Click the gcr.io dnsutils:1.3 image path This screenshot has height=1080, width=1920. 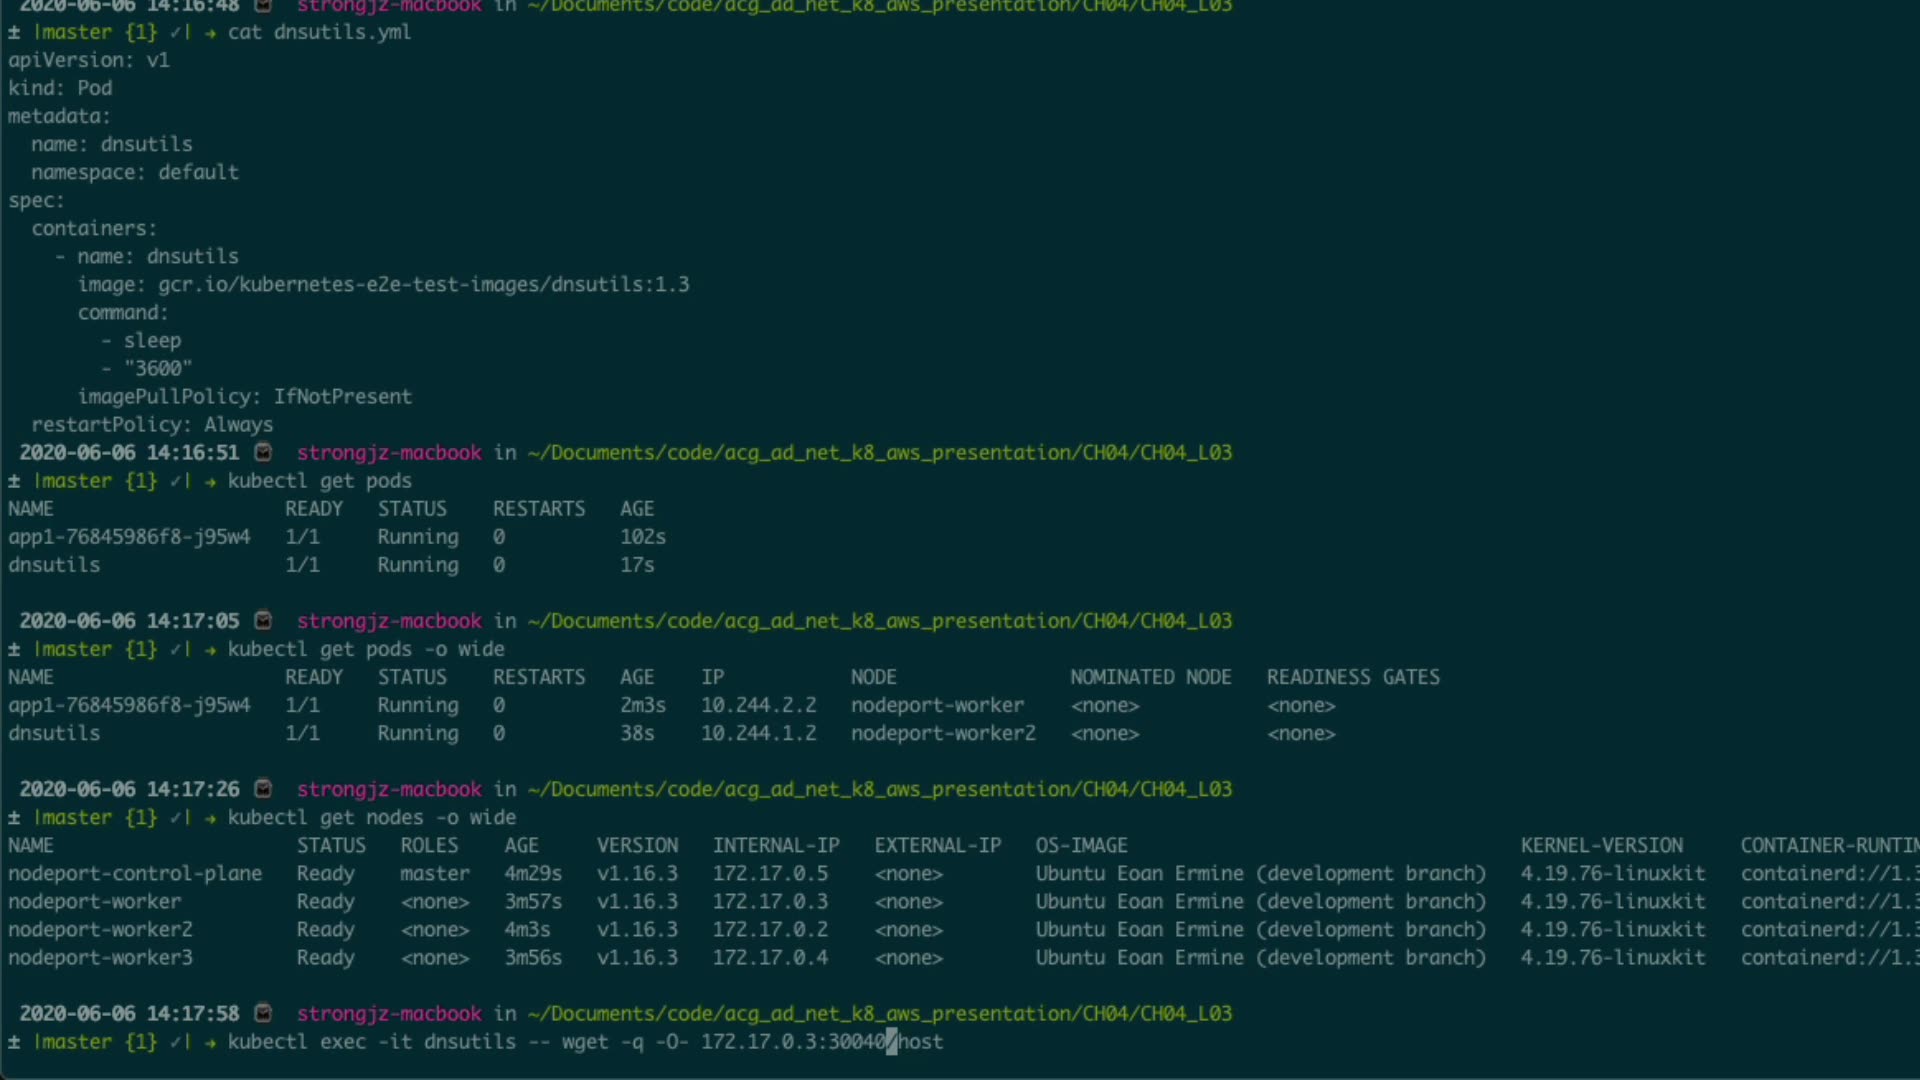pyautogui.click(x=423, y=285)
